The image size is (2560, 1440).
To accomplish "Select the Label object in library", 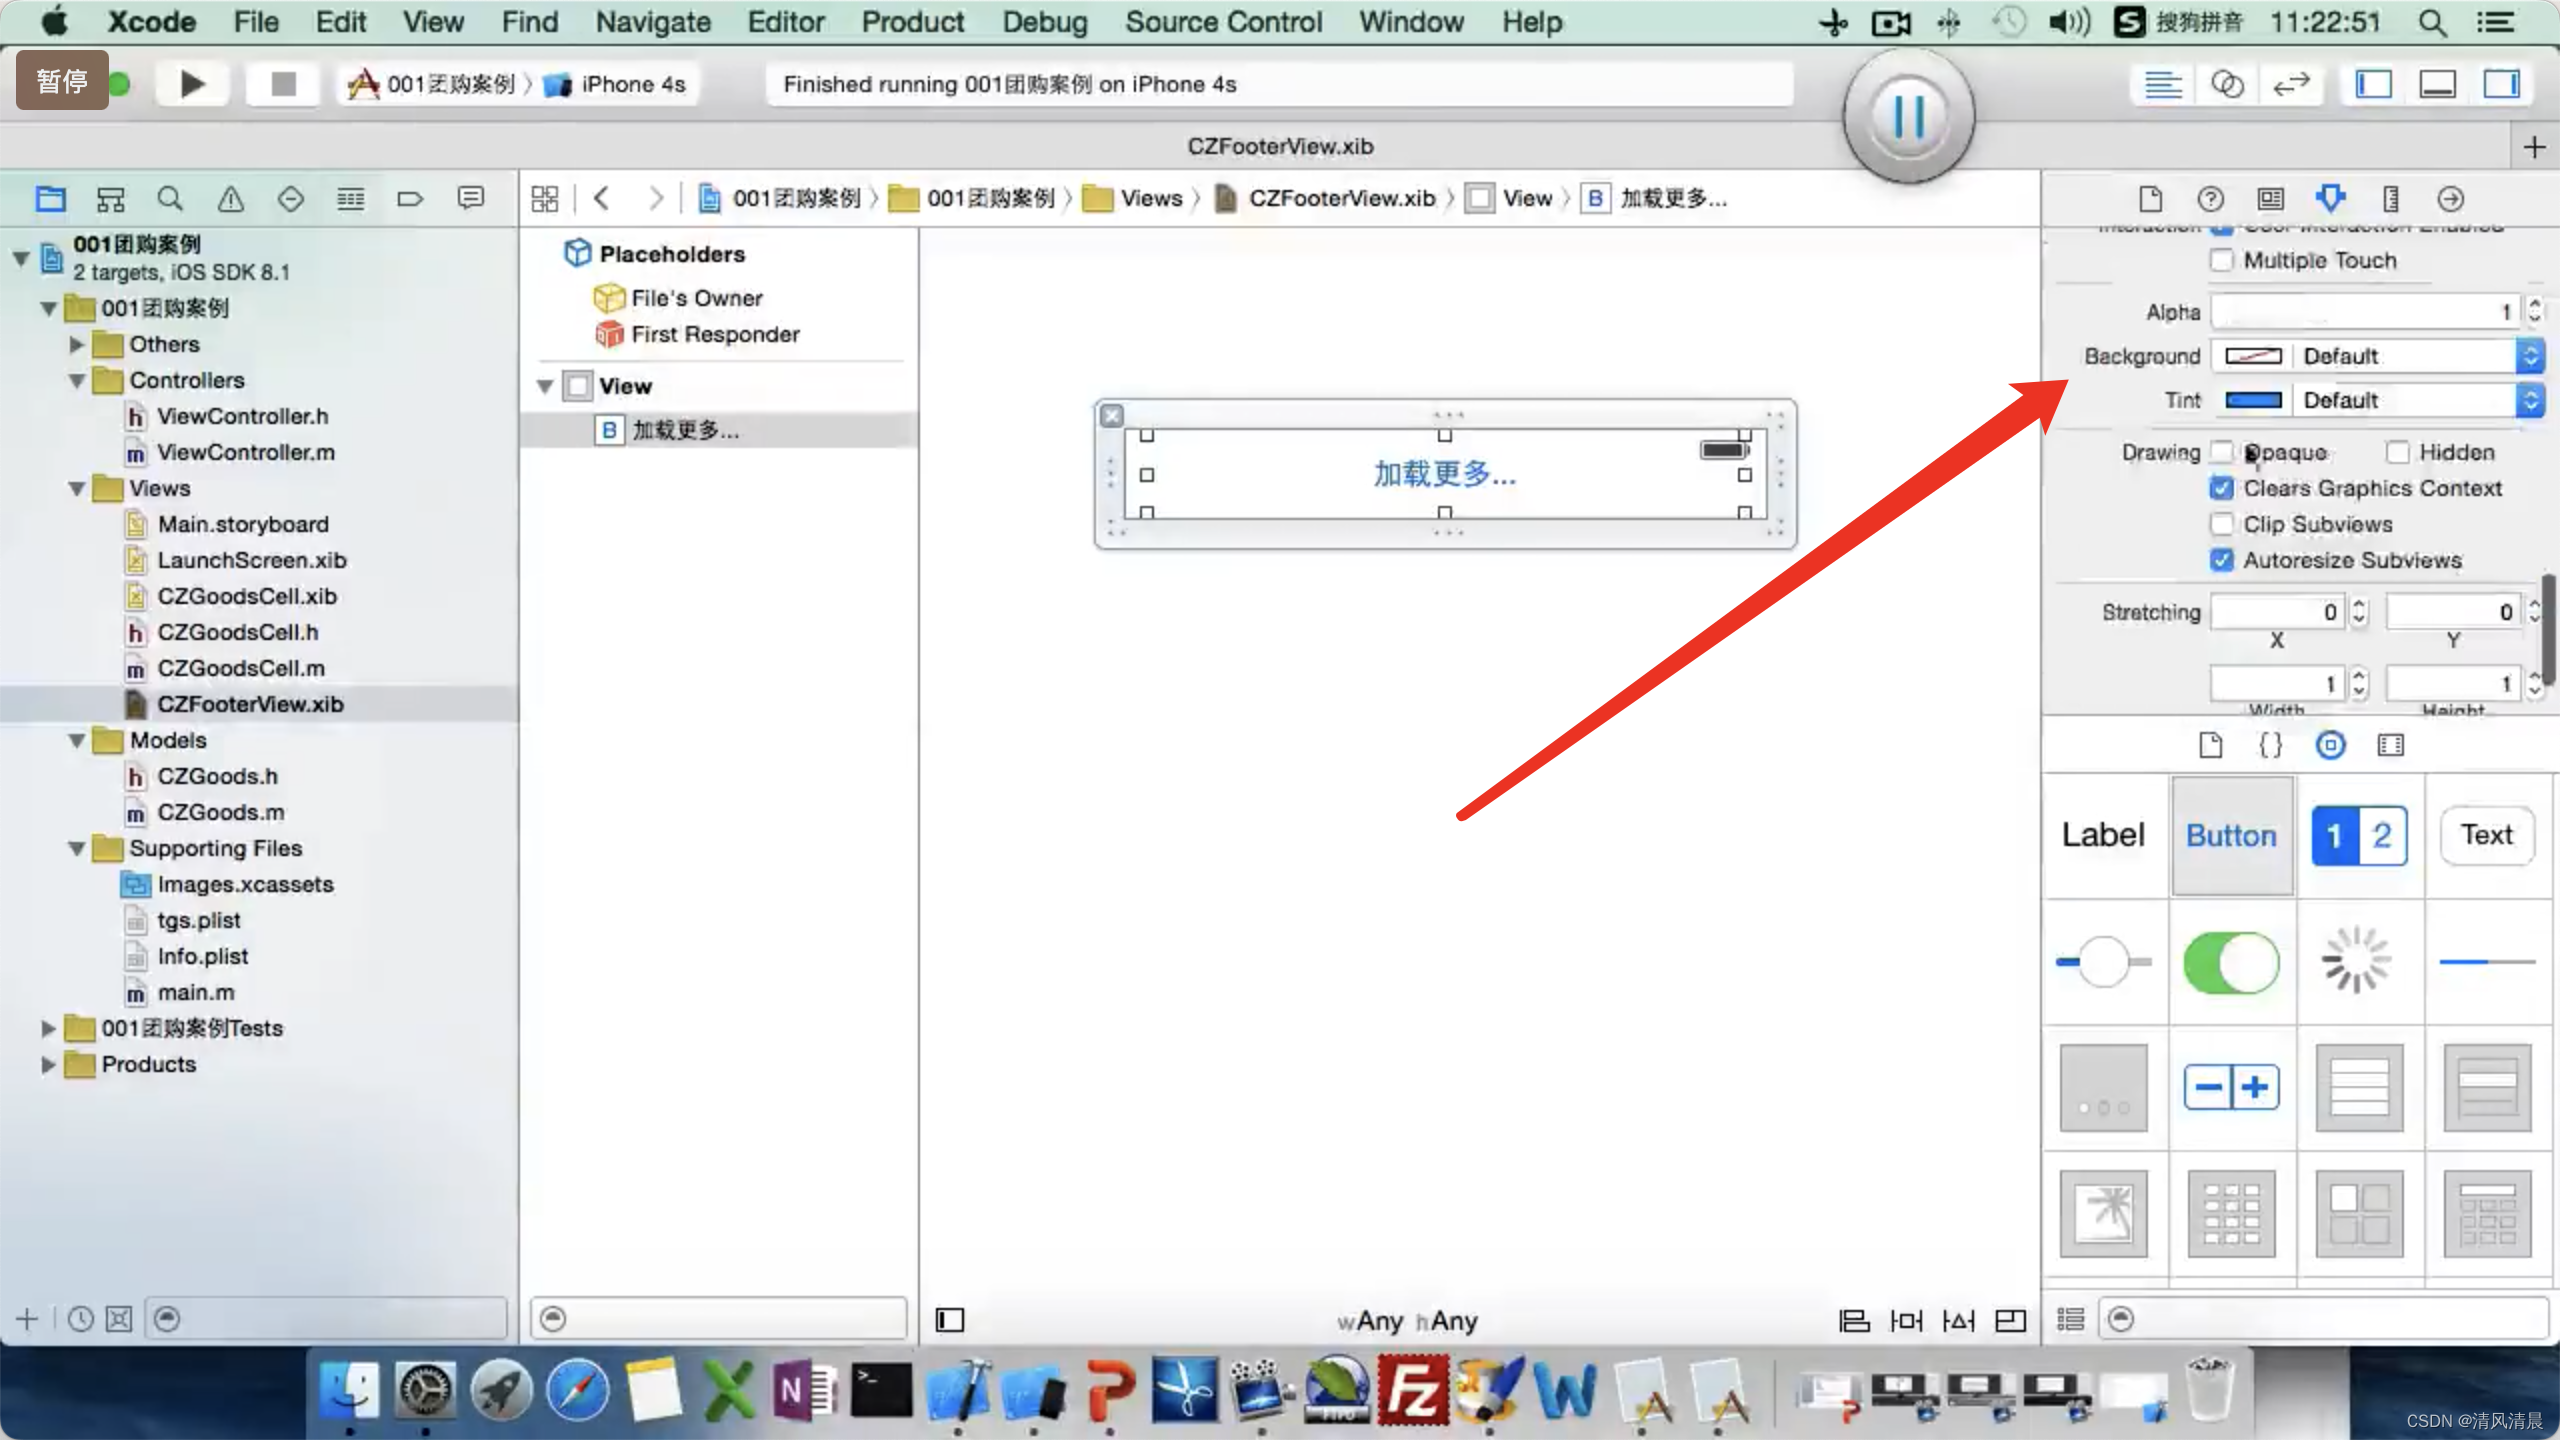I will click(x=2103, y=833).
